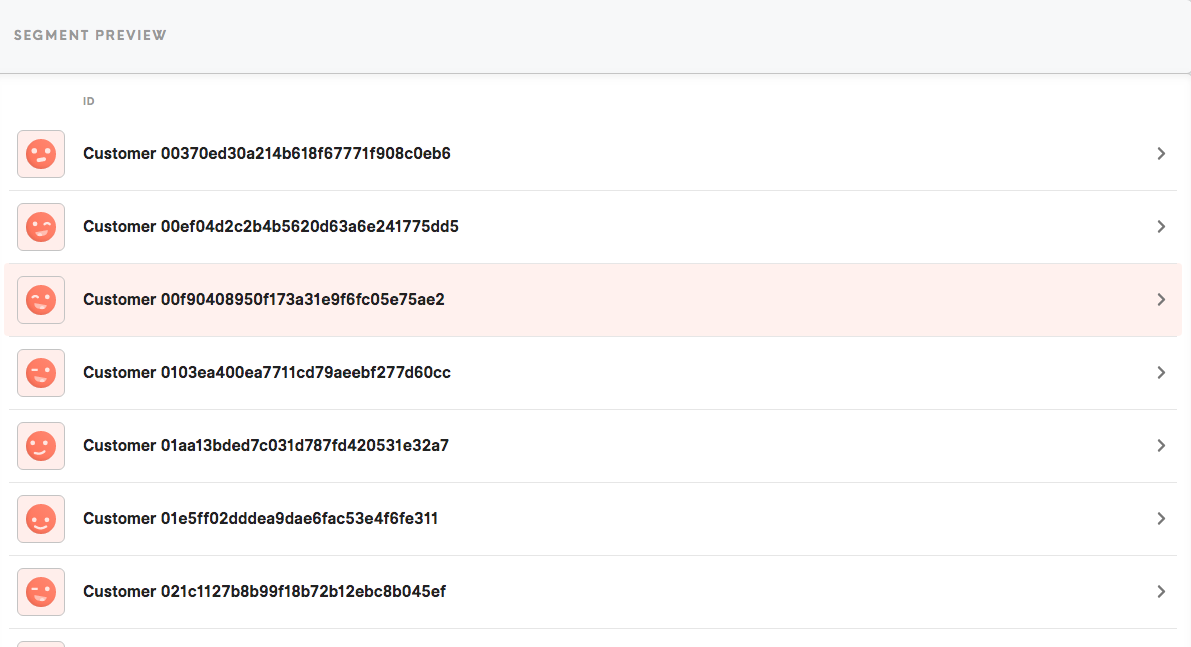Select text Customer 00ef04d2c2b4b5620d63a6e241775dd5
This screenshot has height=647, width=1191.
pyautogui.click(x=270, y=226)
